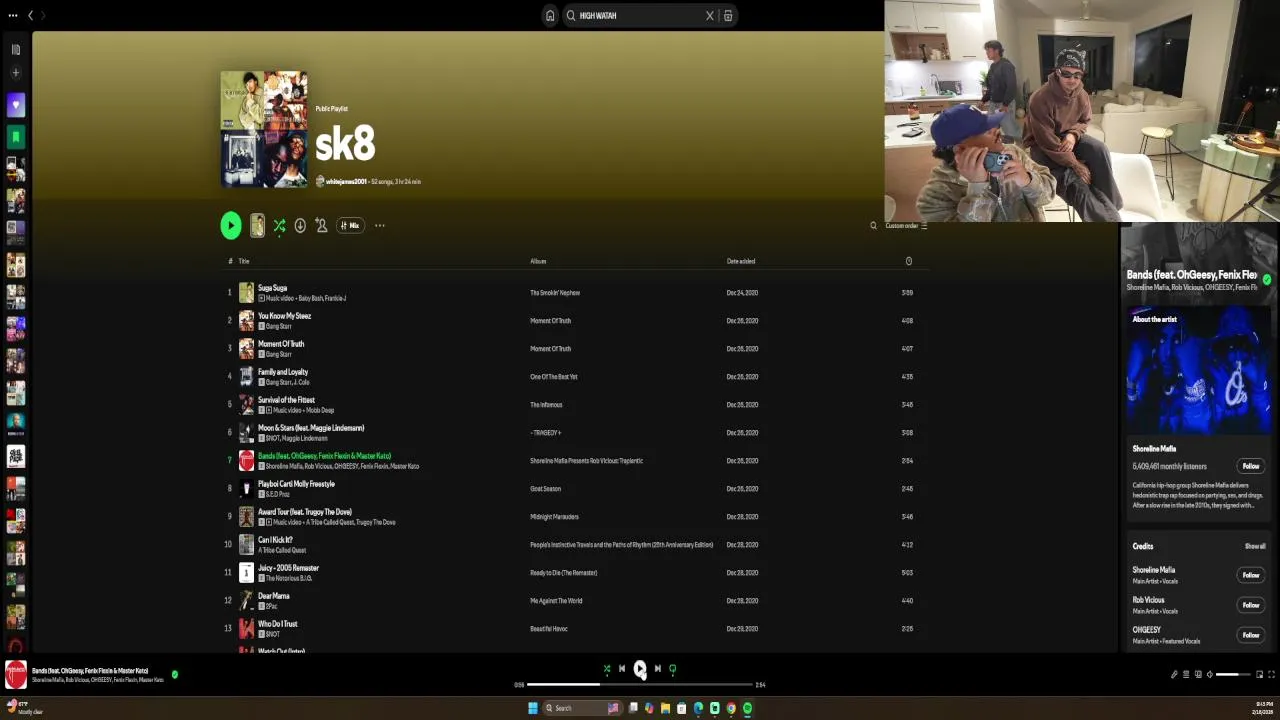Open Connect to a device icon

coord(1198,675)
